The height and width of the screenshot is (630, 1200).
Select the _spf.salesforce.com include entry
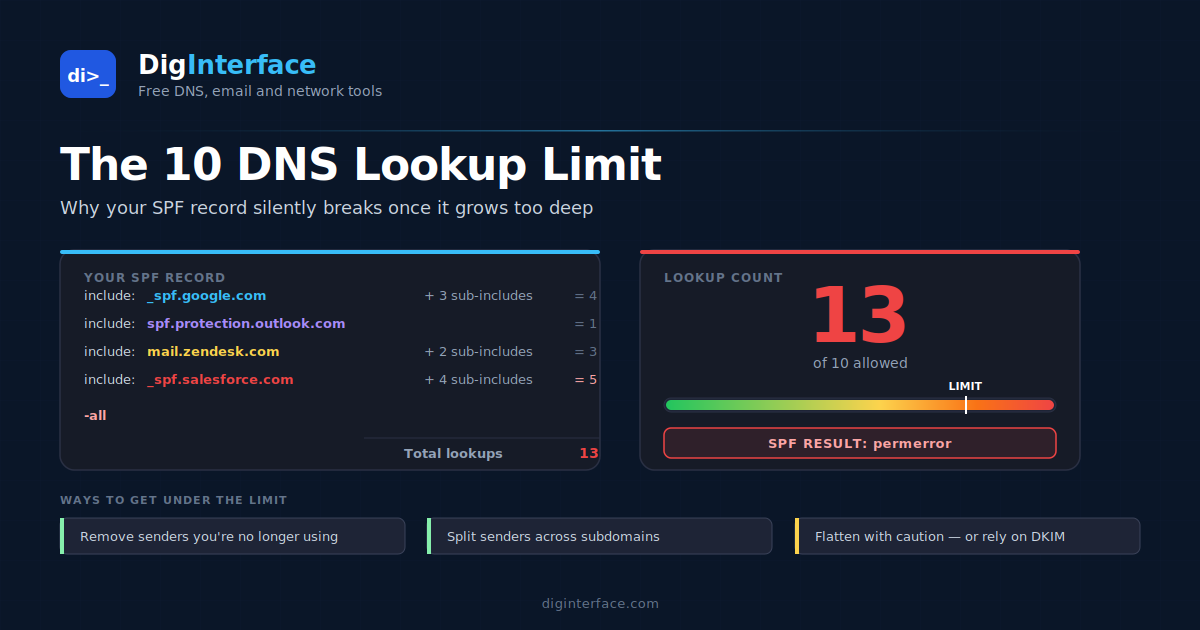pos(220,380)
